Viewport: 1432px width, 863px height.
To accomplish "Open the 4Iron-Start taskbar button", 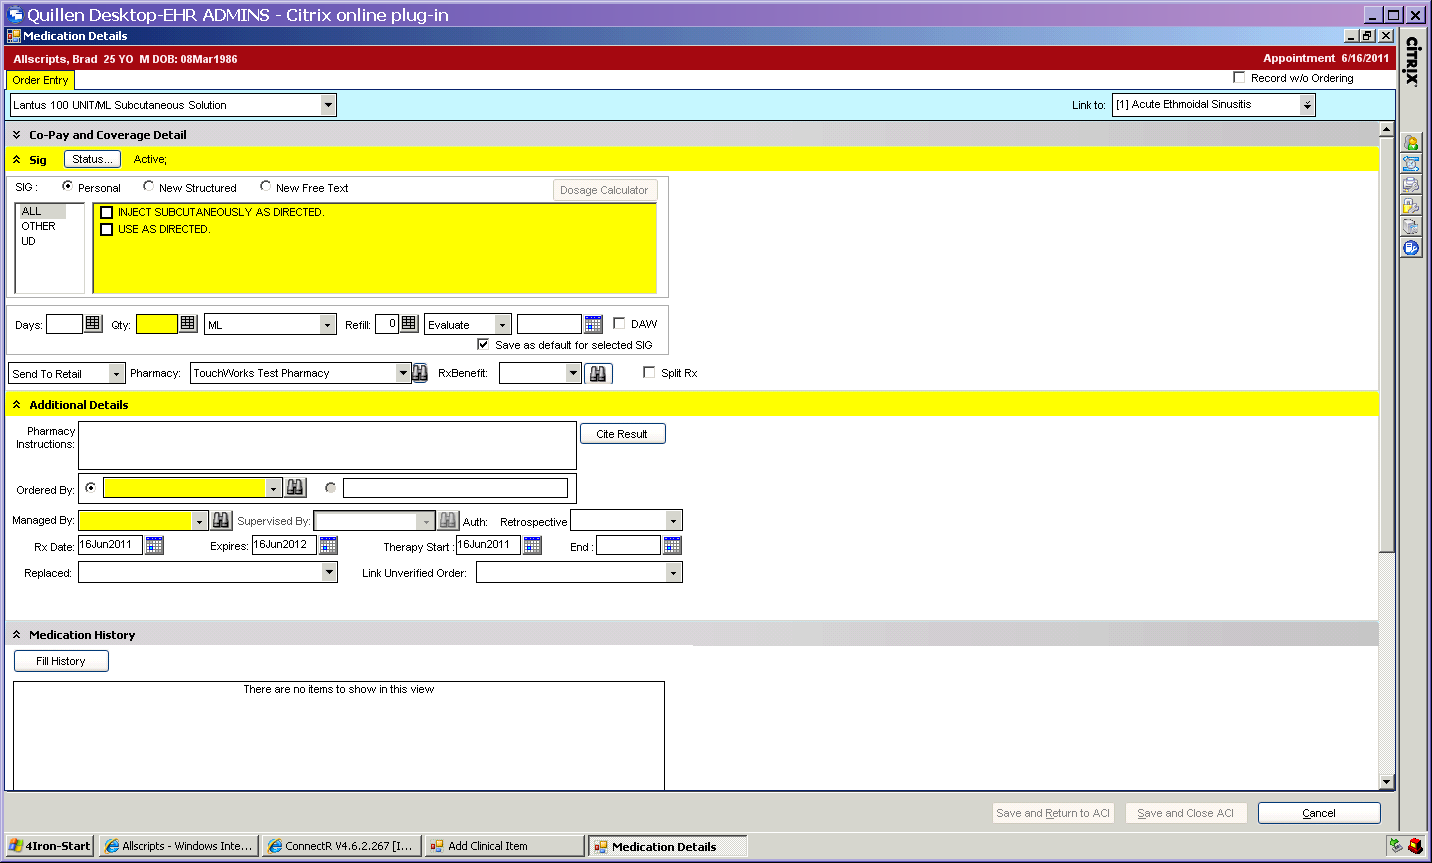I will tap(49, 846).
